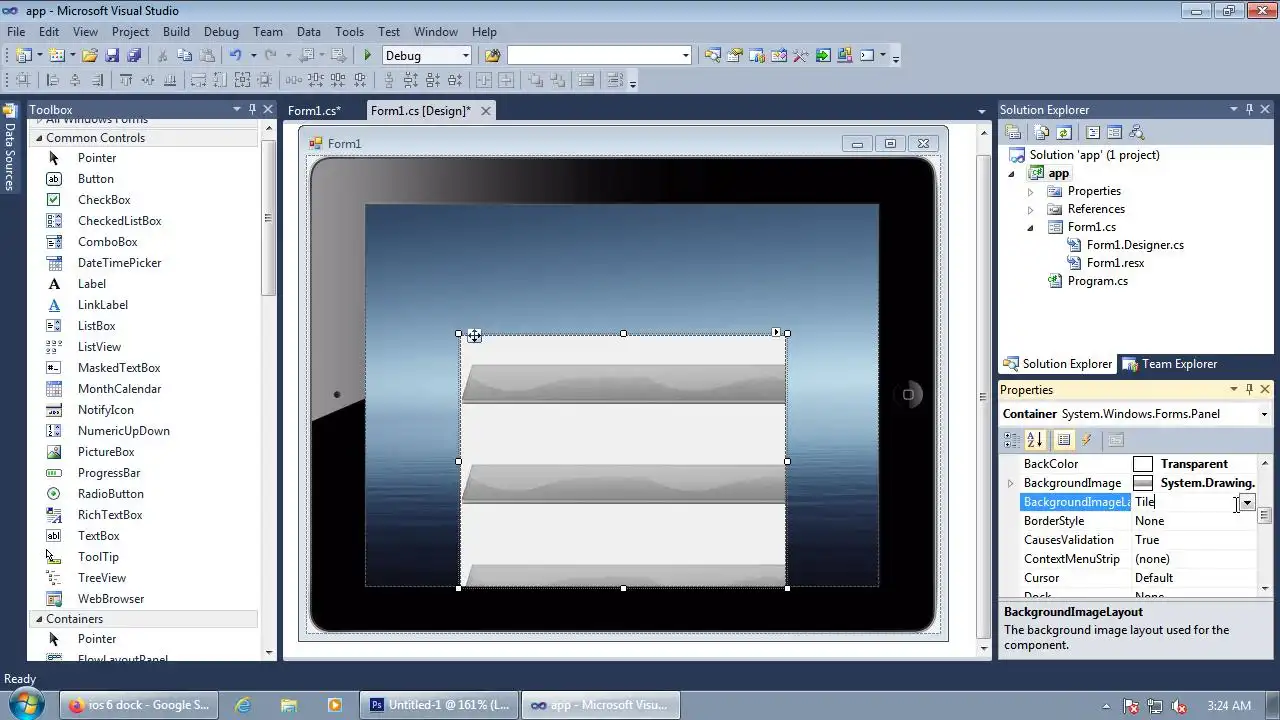Click the Events lightning bolt icon in Properties
Image resolution: width=1280 pixels, height=720 pixels.
(x=1087, y=440)
